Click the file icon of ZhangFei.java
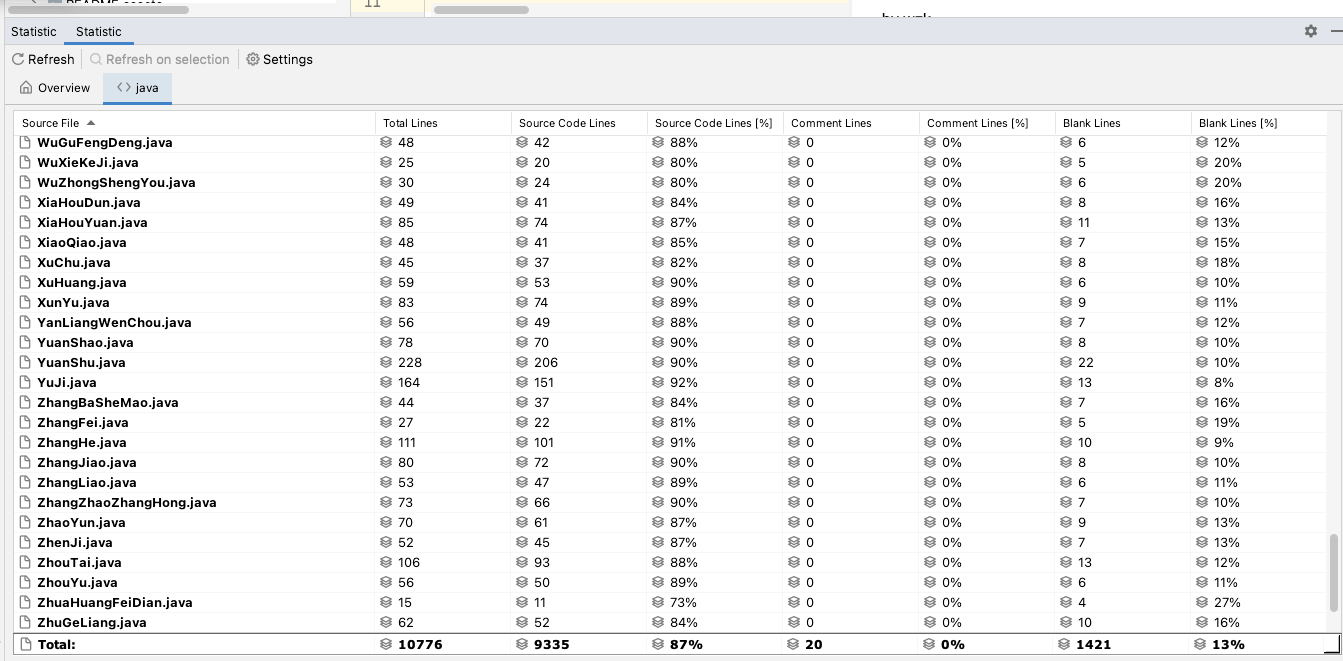 (x=26, y=422)
